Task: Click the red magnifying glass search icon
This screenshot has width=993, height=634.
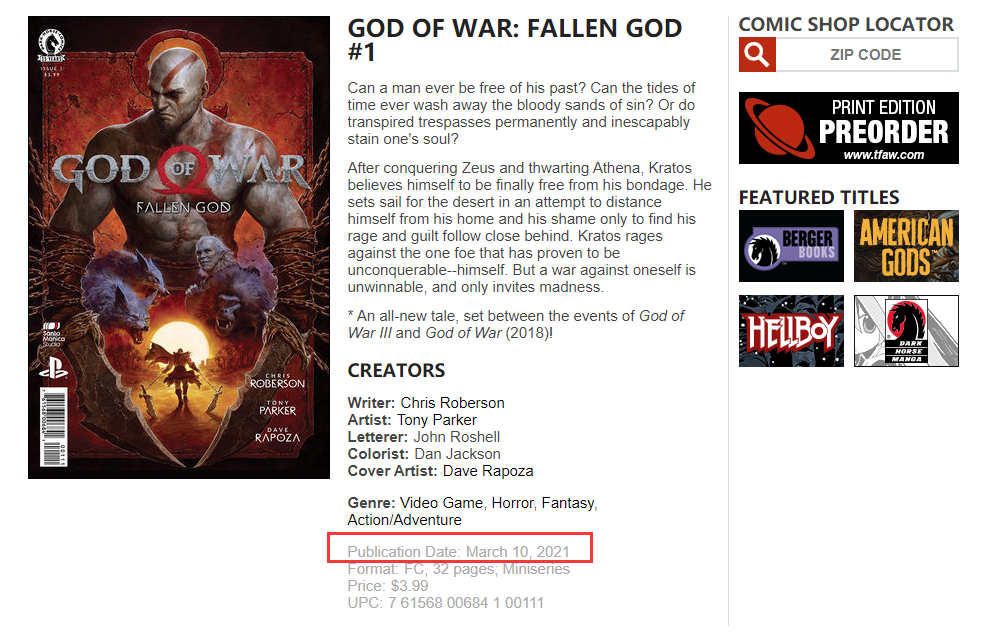Action: pyautogui.click(x=757, y=54)
